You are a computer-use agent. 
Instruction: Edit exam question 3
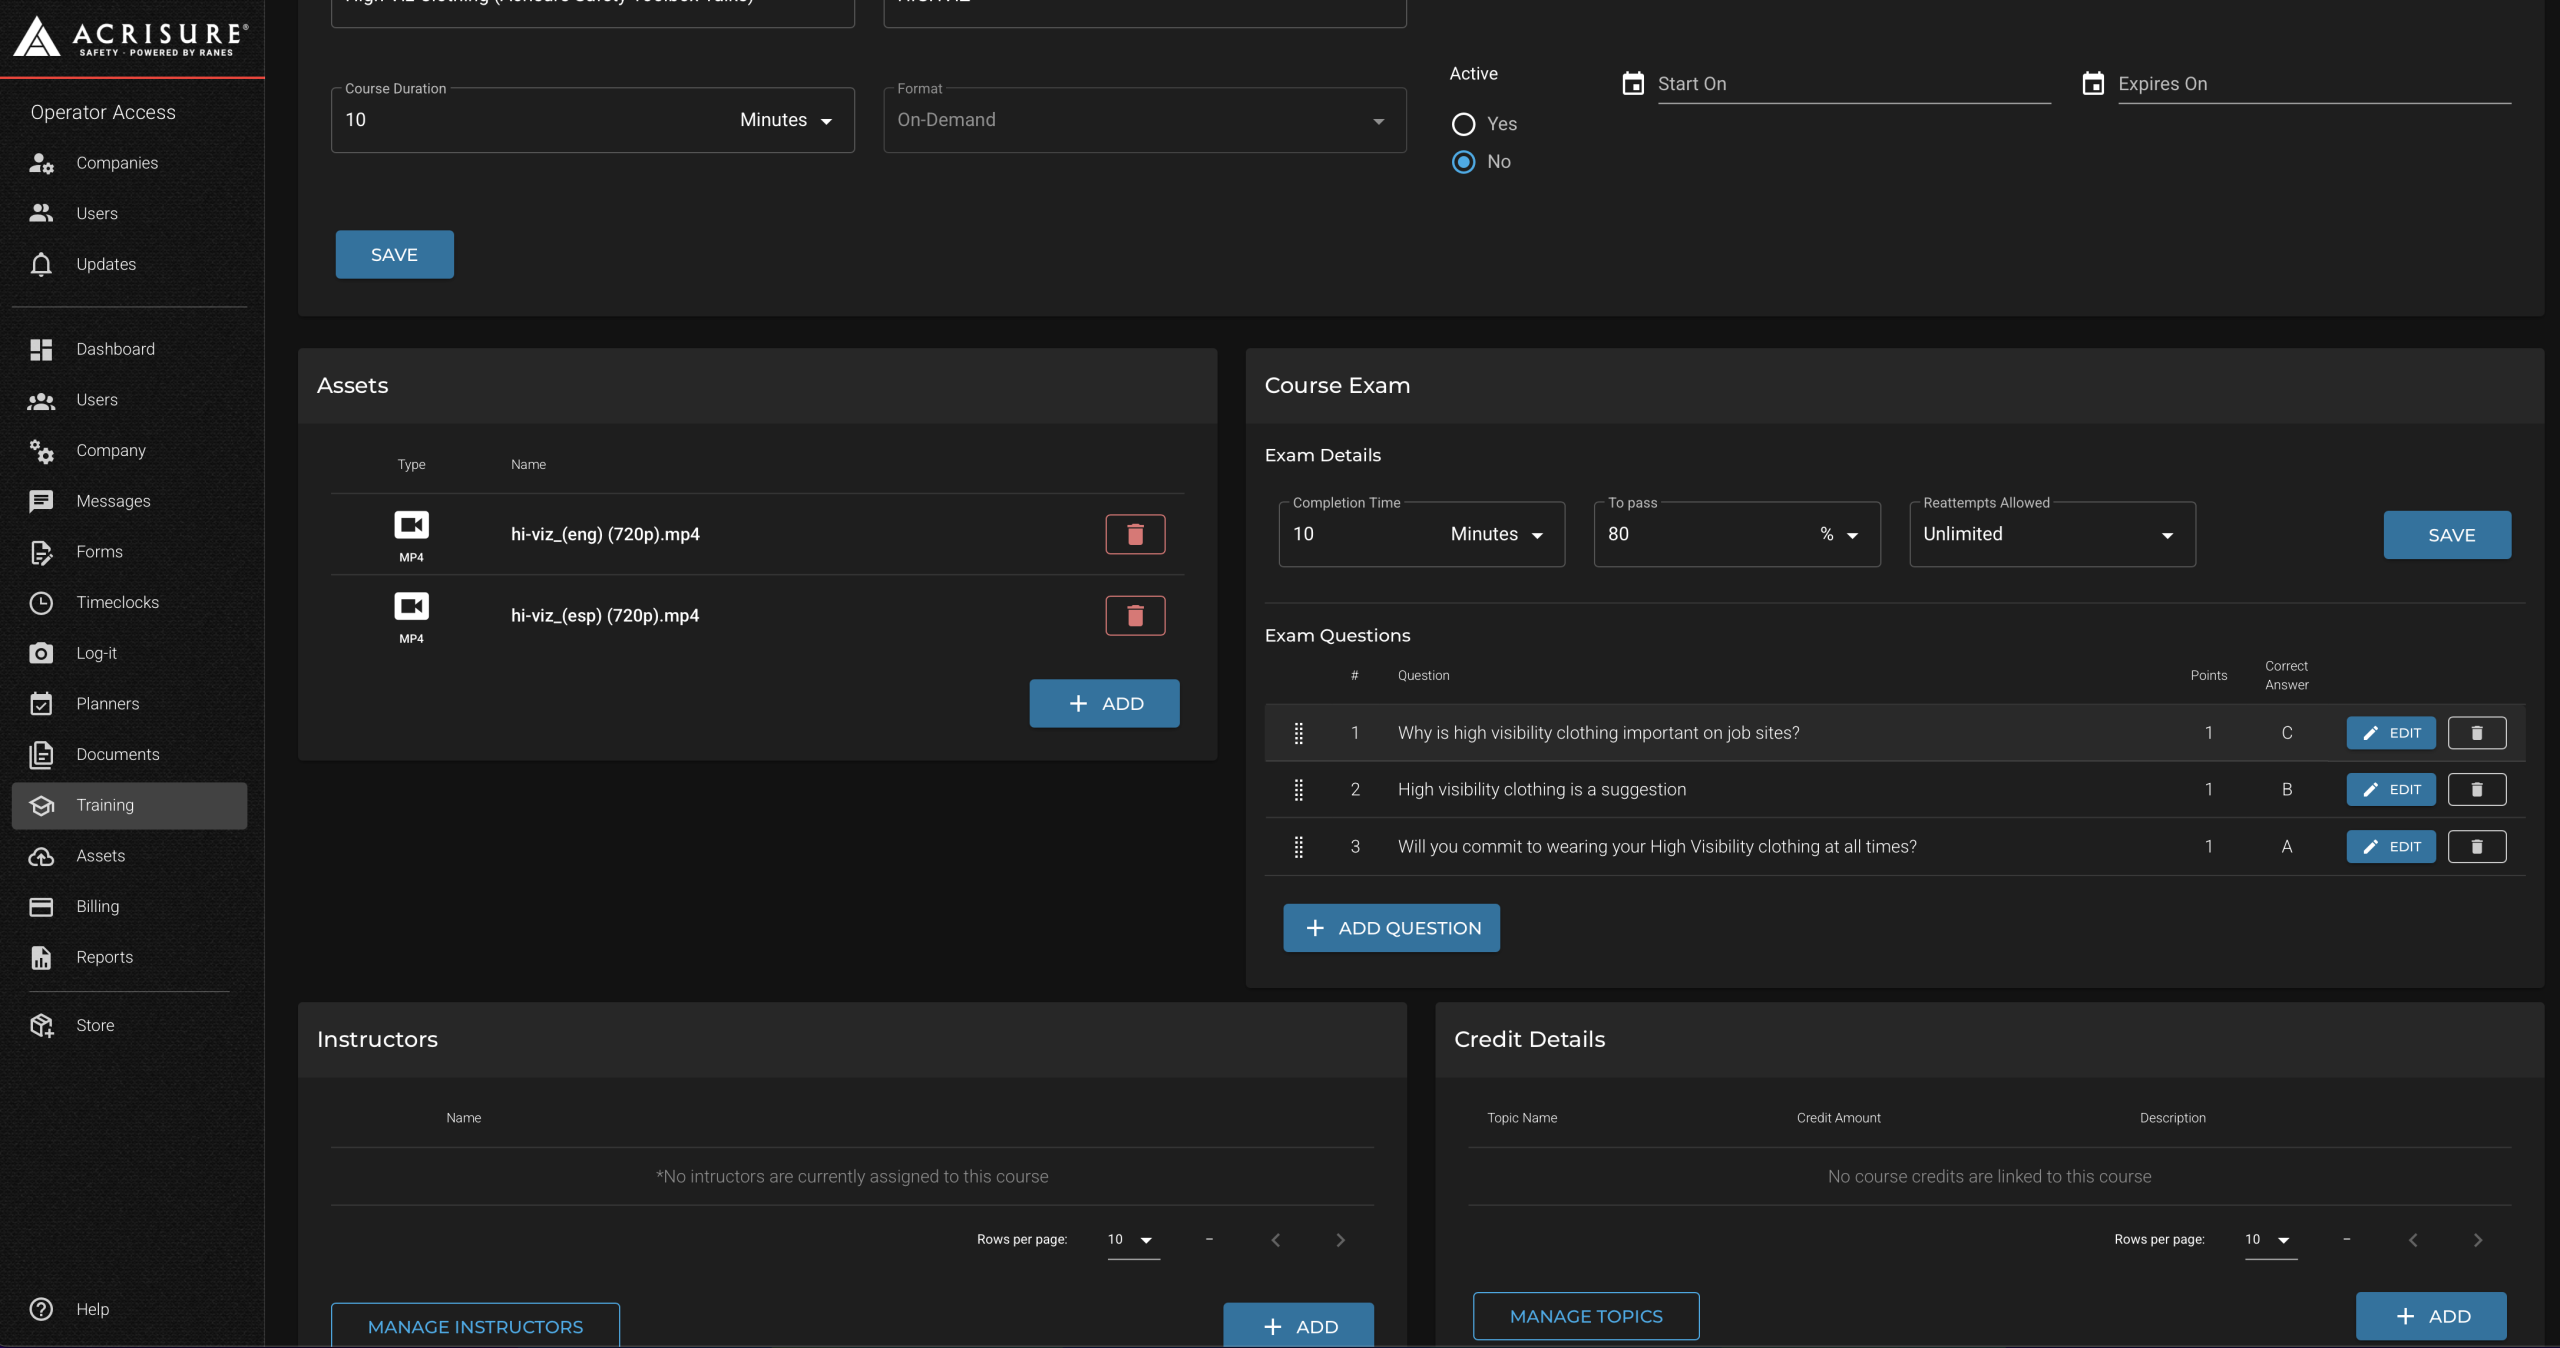click(x=2391, y=846)
